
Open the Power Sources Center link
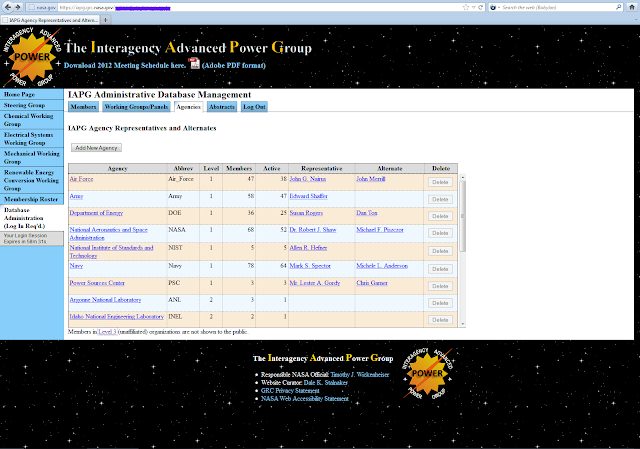pyautogui.click(x=97, y=283)
